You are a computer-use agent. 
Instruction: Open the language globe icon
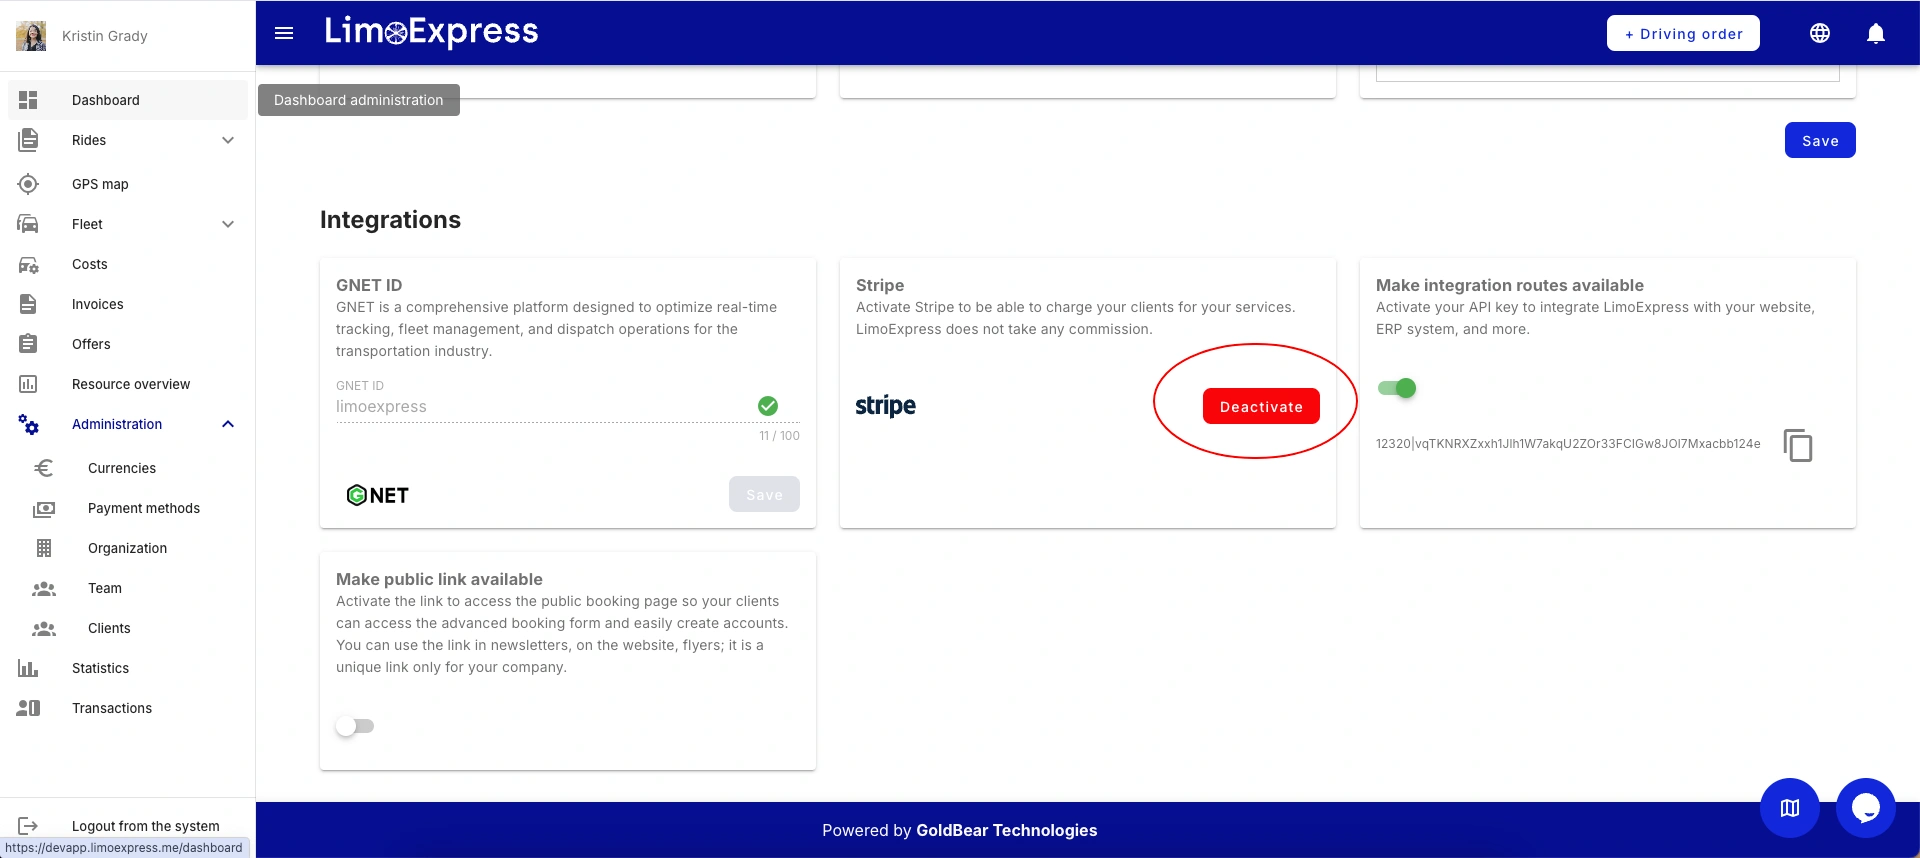click(1820, 33)
